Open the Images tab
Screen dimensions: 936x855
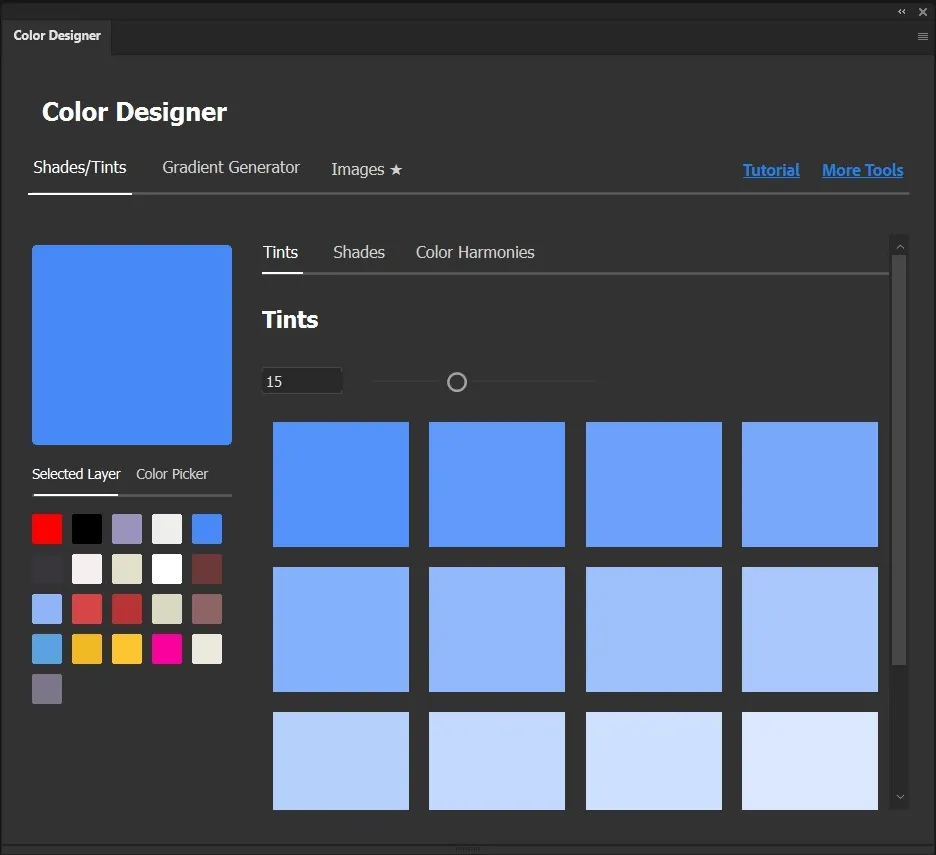click(x=355, y=169)
